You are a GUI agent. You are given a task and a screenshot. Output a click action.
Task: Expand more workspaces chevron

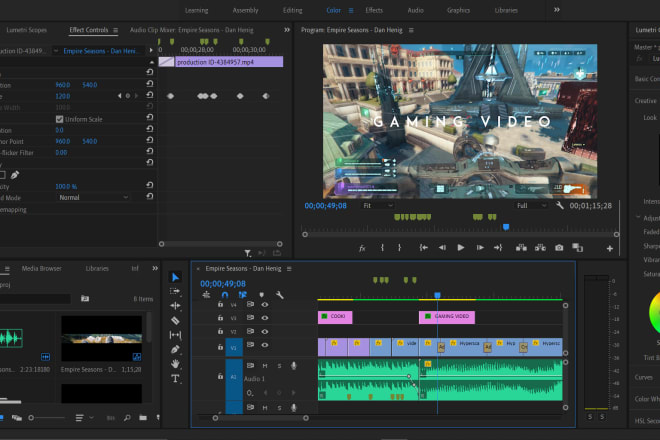[x=557, y=10]
